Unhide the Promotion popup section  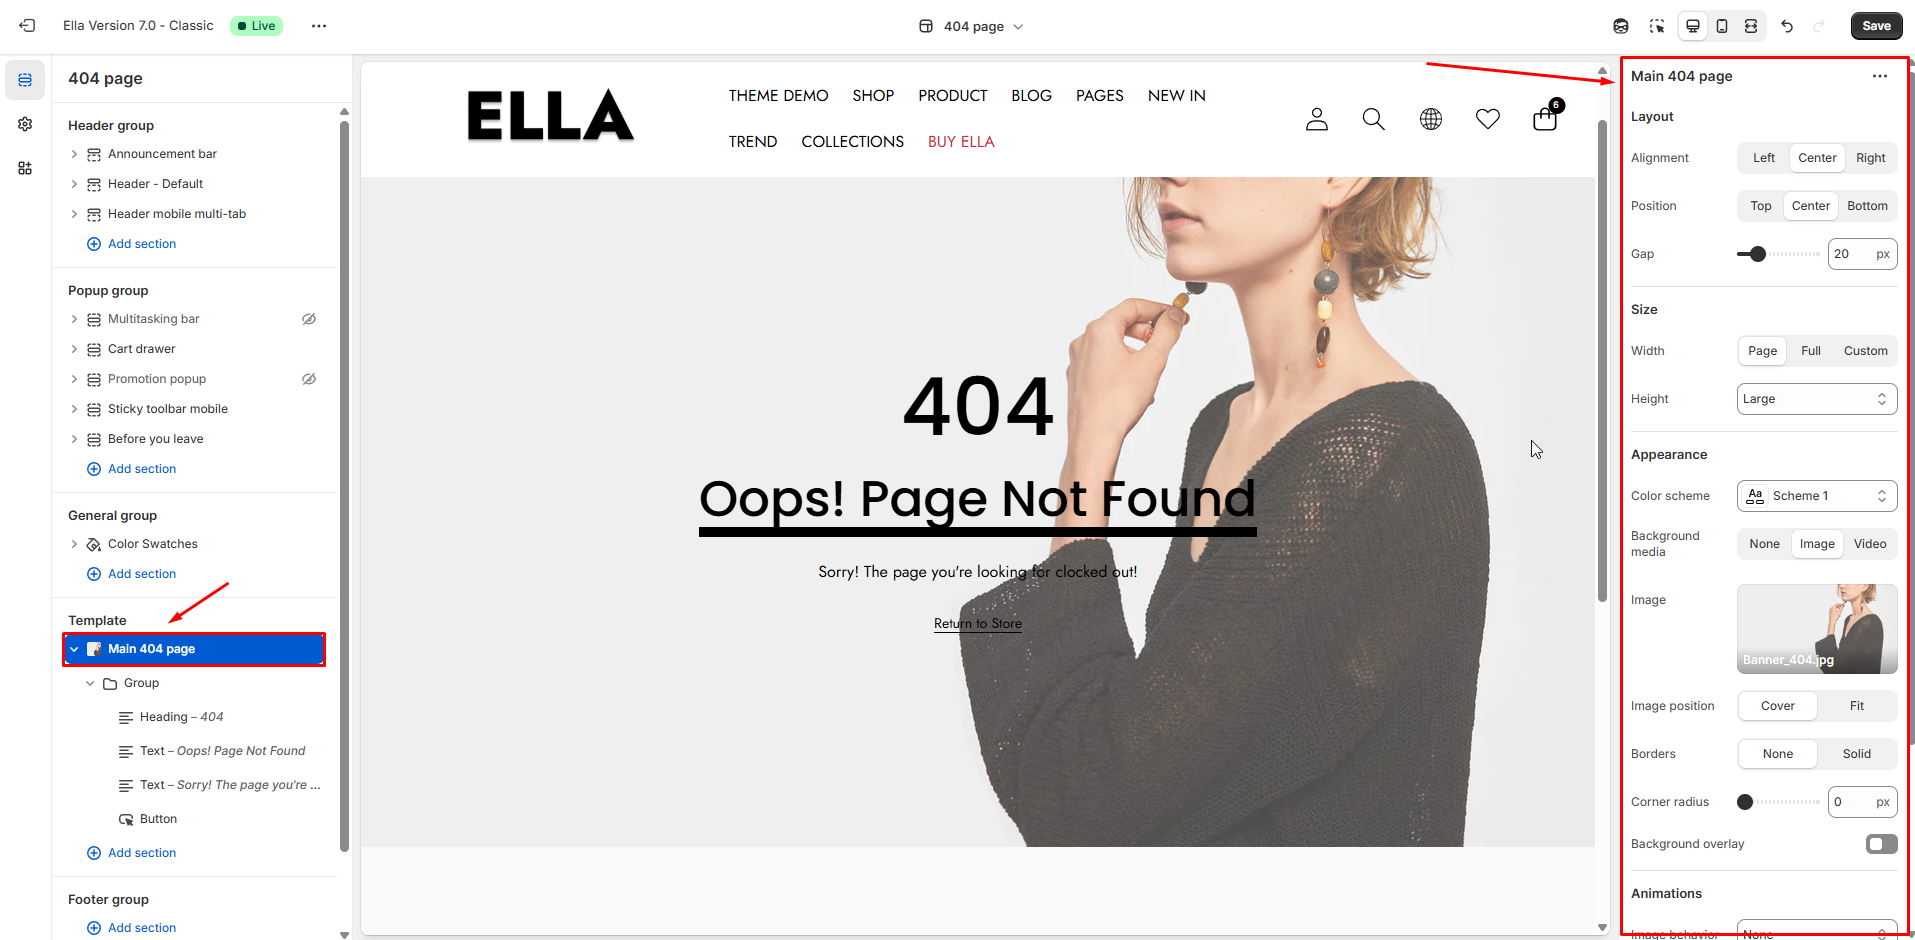click(x=309, y=379)
